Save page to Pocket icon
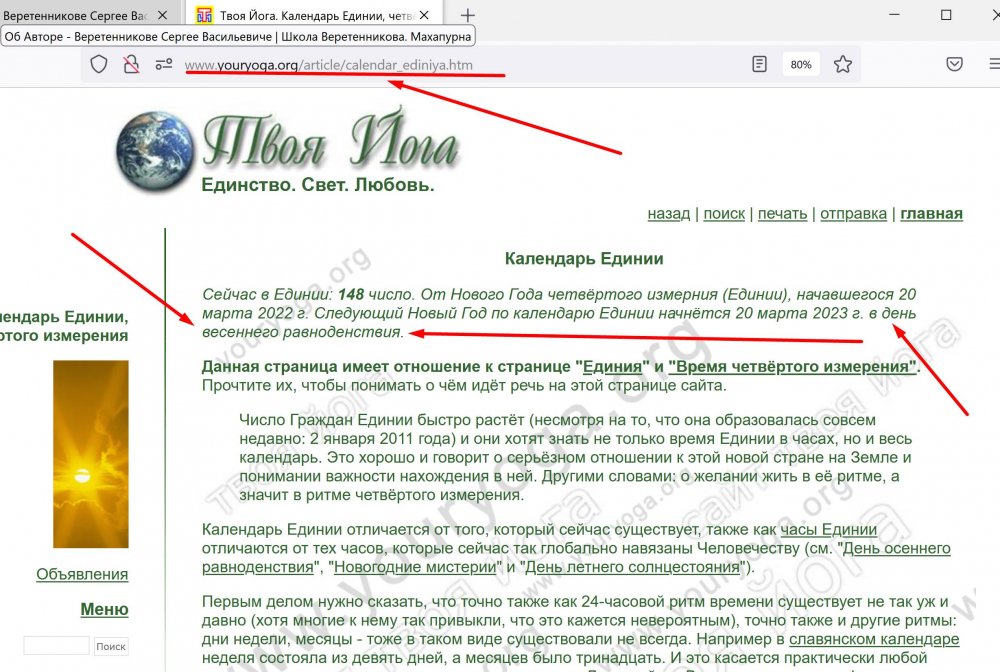 click(954, 64)
